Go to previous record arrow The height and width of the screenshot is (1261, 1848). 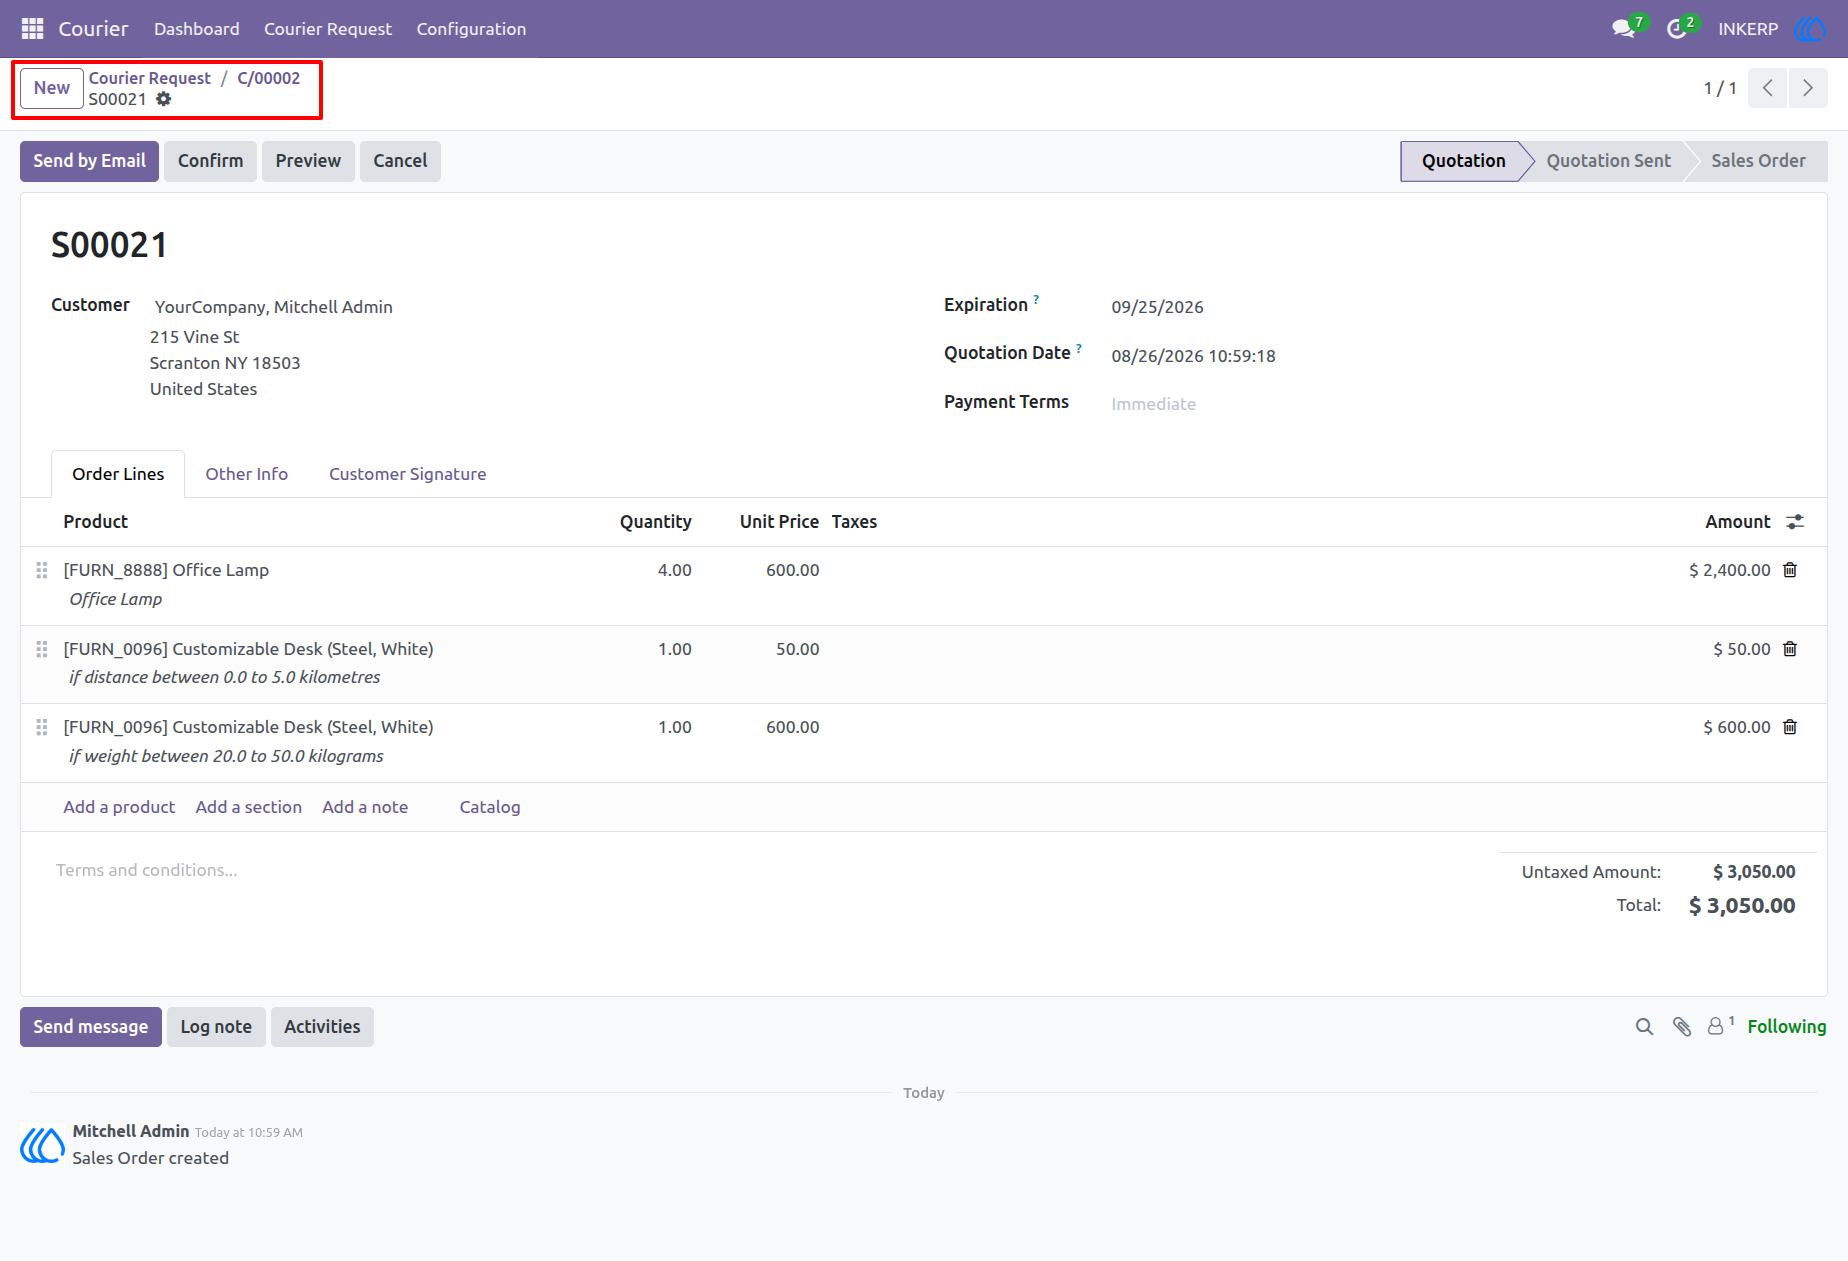pyautogui.click(x=1768, y=88)
